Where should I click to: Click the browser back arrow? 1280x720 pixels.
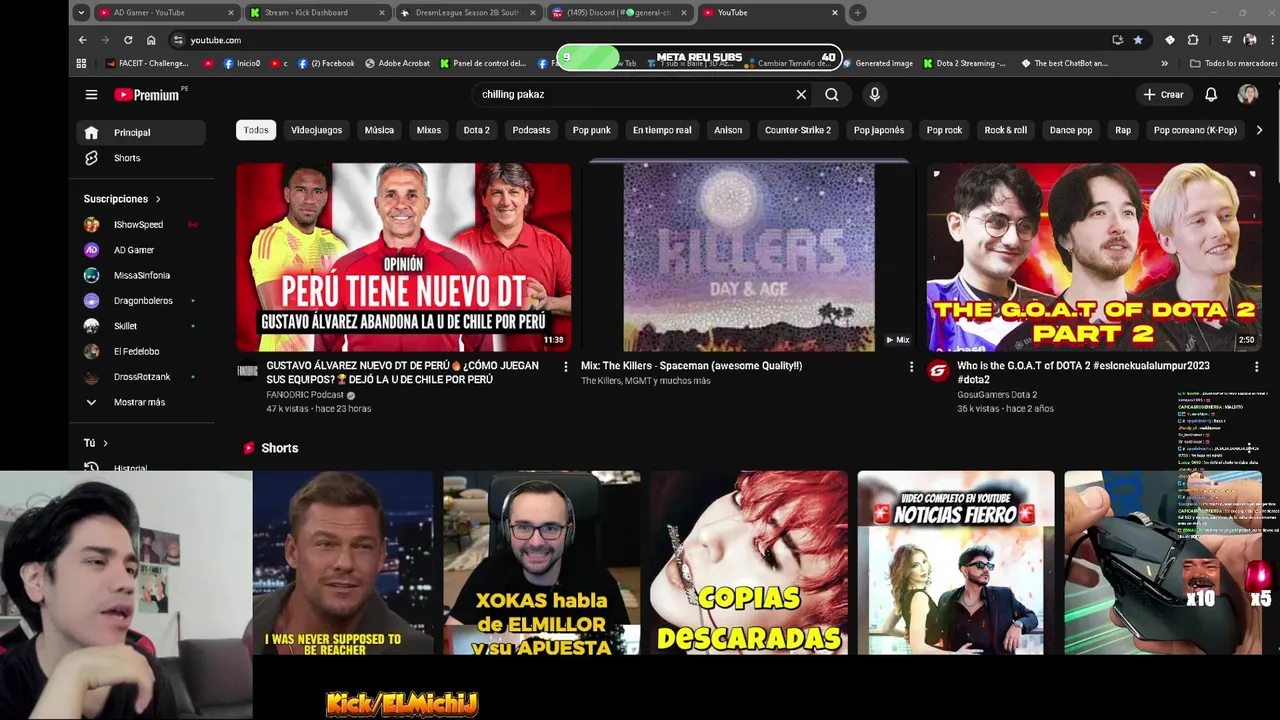point(83,40)
